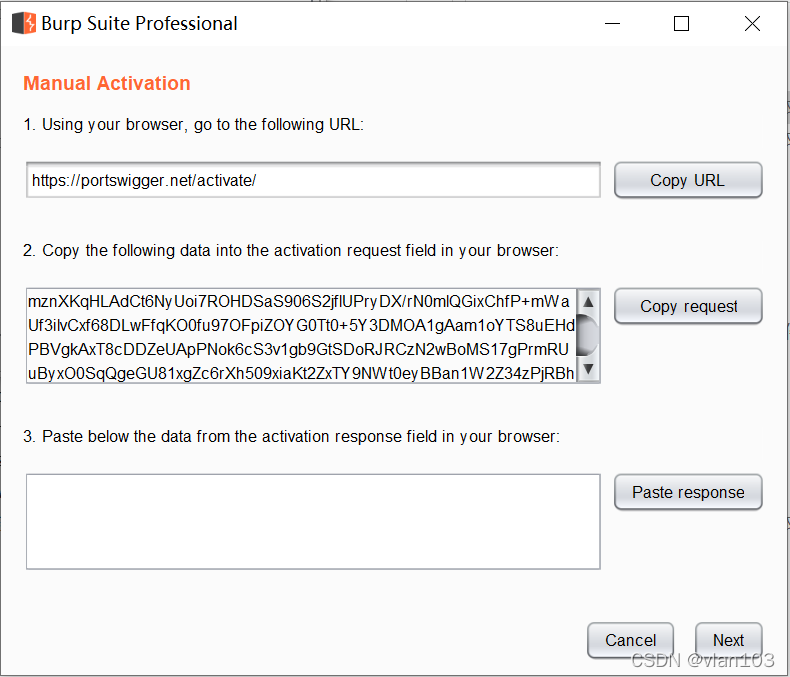Click the Copy request button
This screenshot has width=790, height=677.
[688, 306]
